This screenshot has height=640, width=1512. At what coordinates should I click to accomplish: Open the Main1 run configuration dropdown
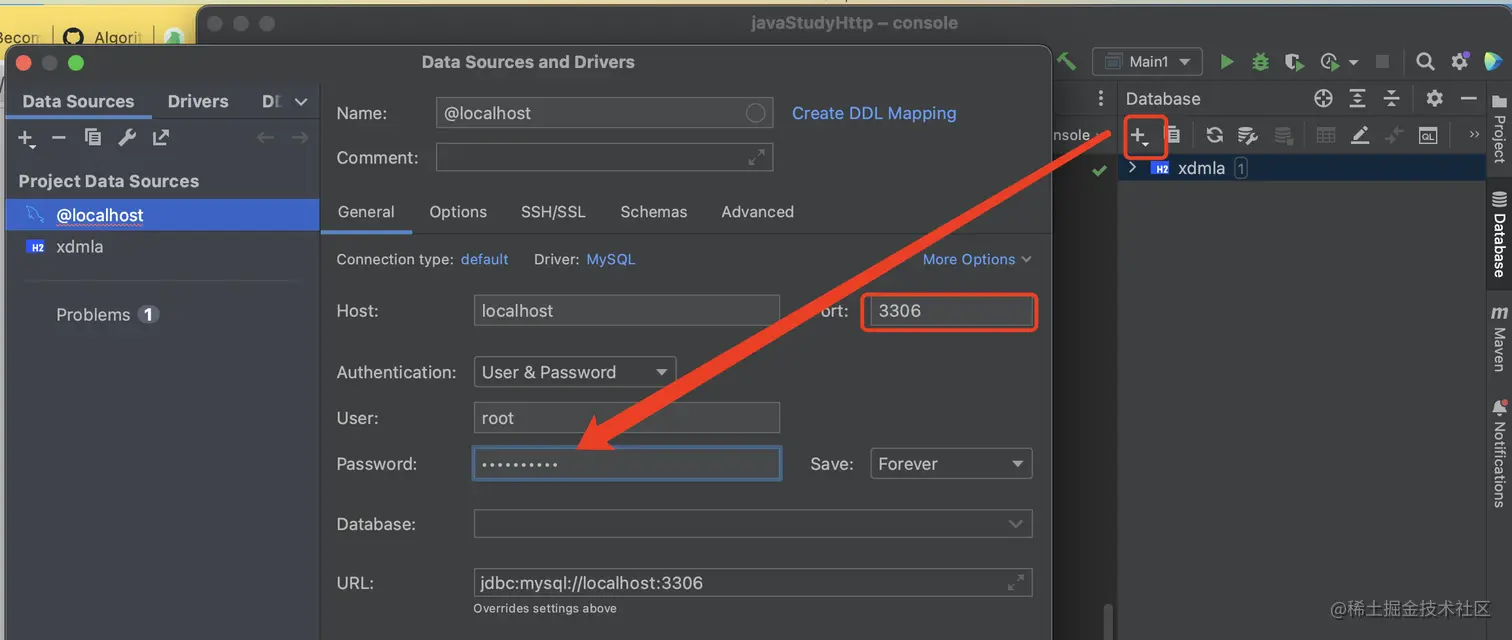[x=1147, y=62]
